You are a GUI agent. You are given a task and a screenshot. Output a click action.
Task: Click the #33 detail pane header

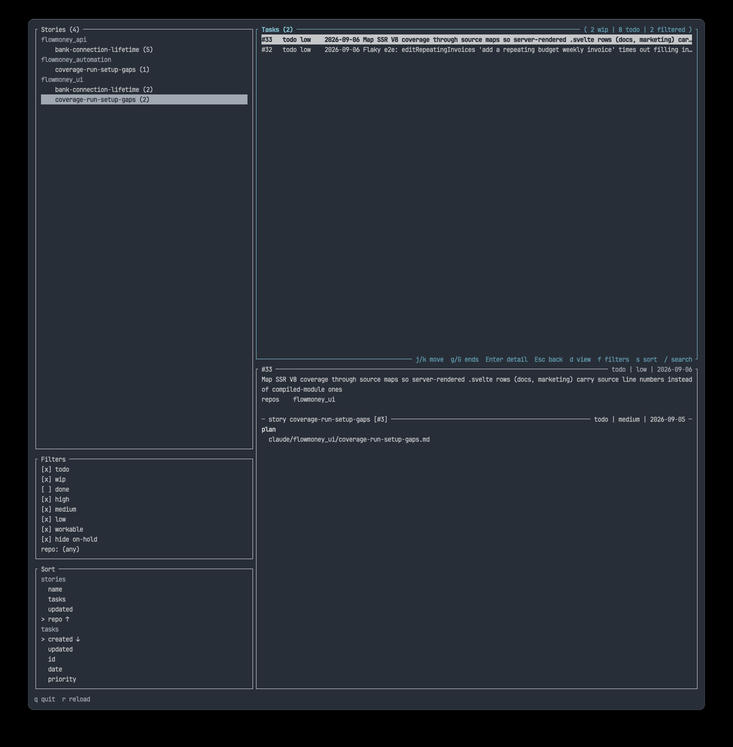pyautogui.click(x=267, y=370)
